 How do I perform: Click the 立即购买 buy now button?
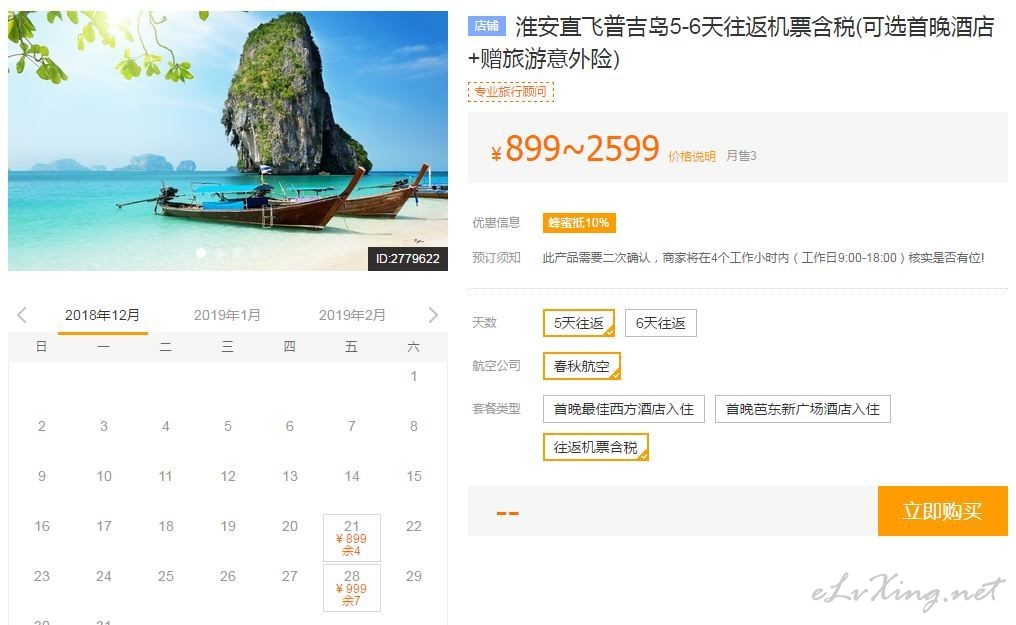(x=942, y=511)
